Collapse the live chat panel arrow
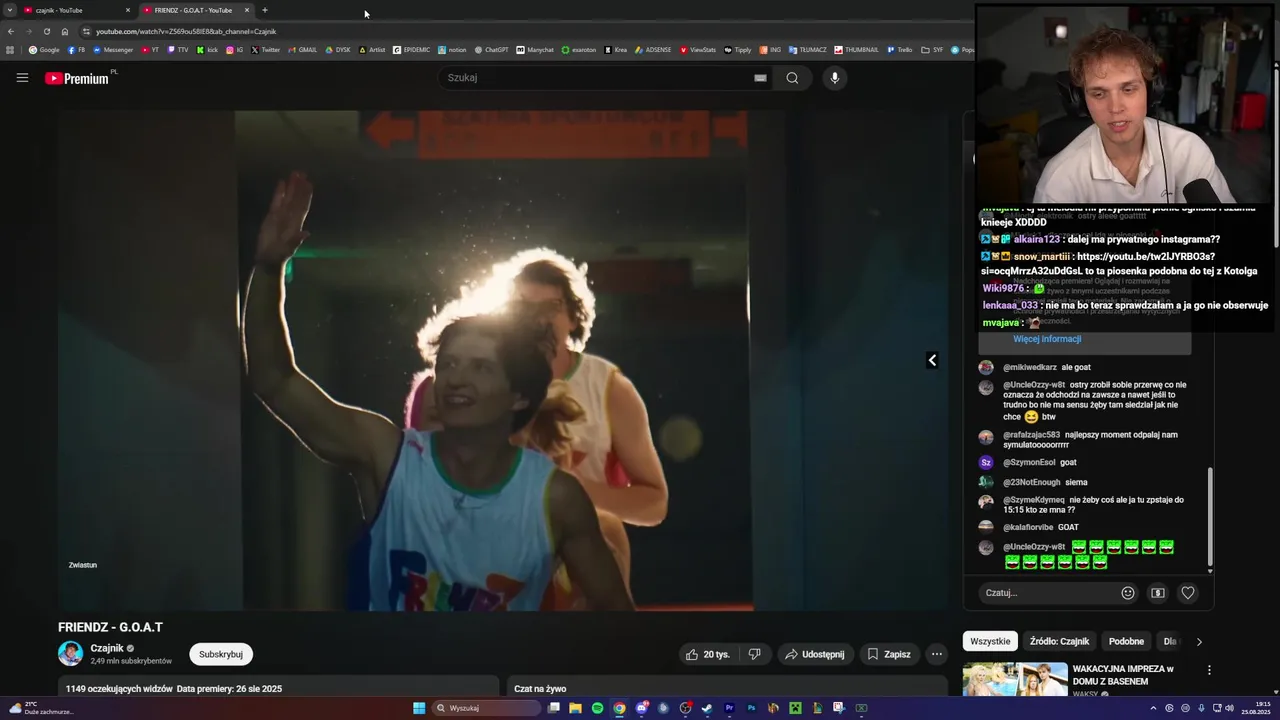1280x720 pixels. (x=932, y=360)
